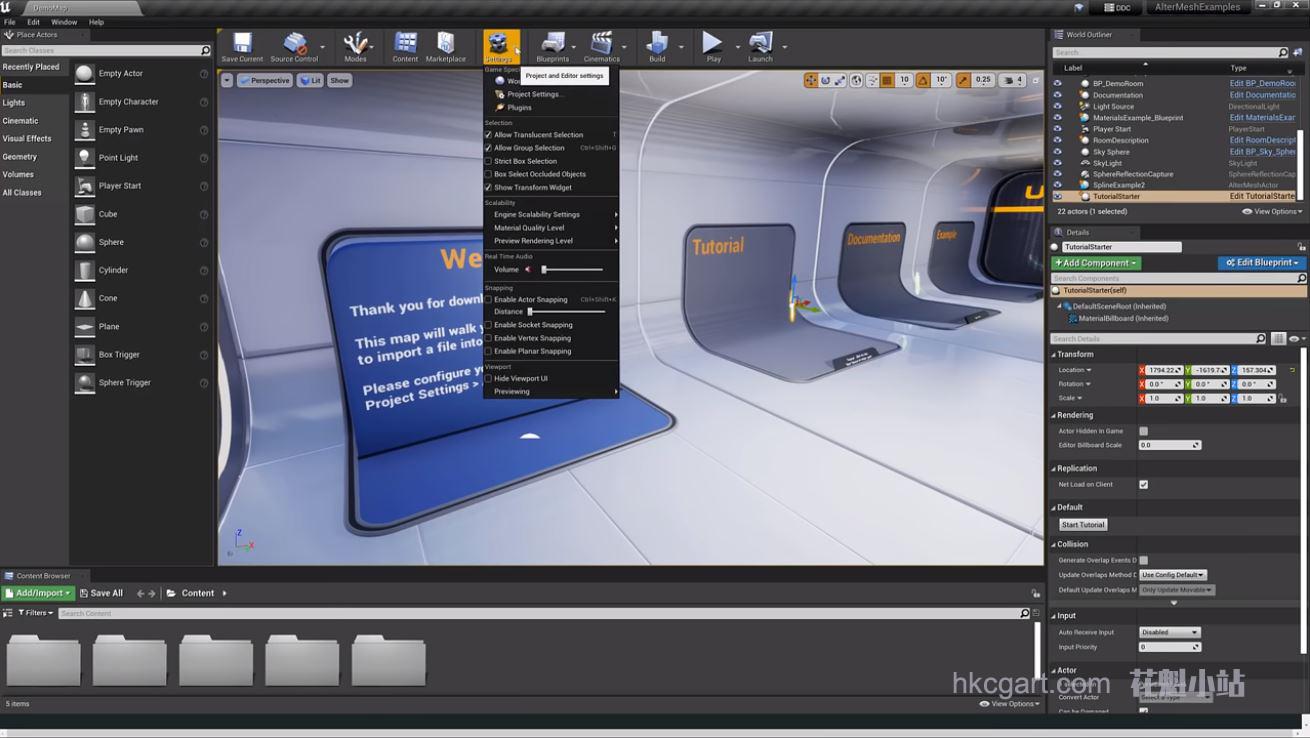This screenshot has height=738, width=1310.
Task: Choose Project Settings from Settings menu
Action: 551,94
